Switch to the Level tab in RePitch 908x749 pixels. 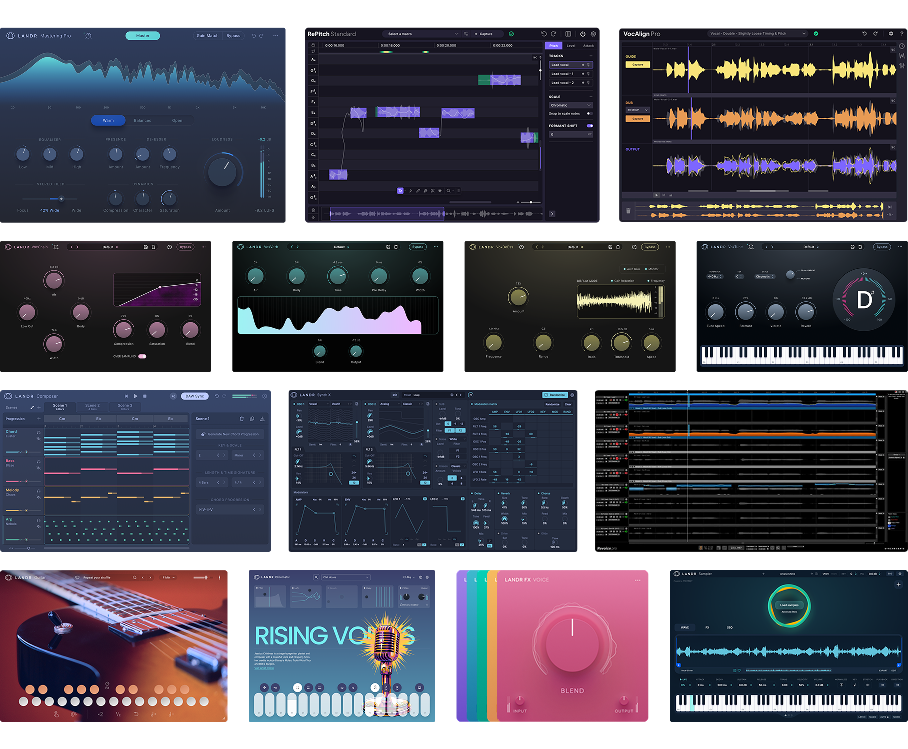click(571, 45)
